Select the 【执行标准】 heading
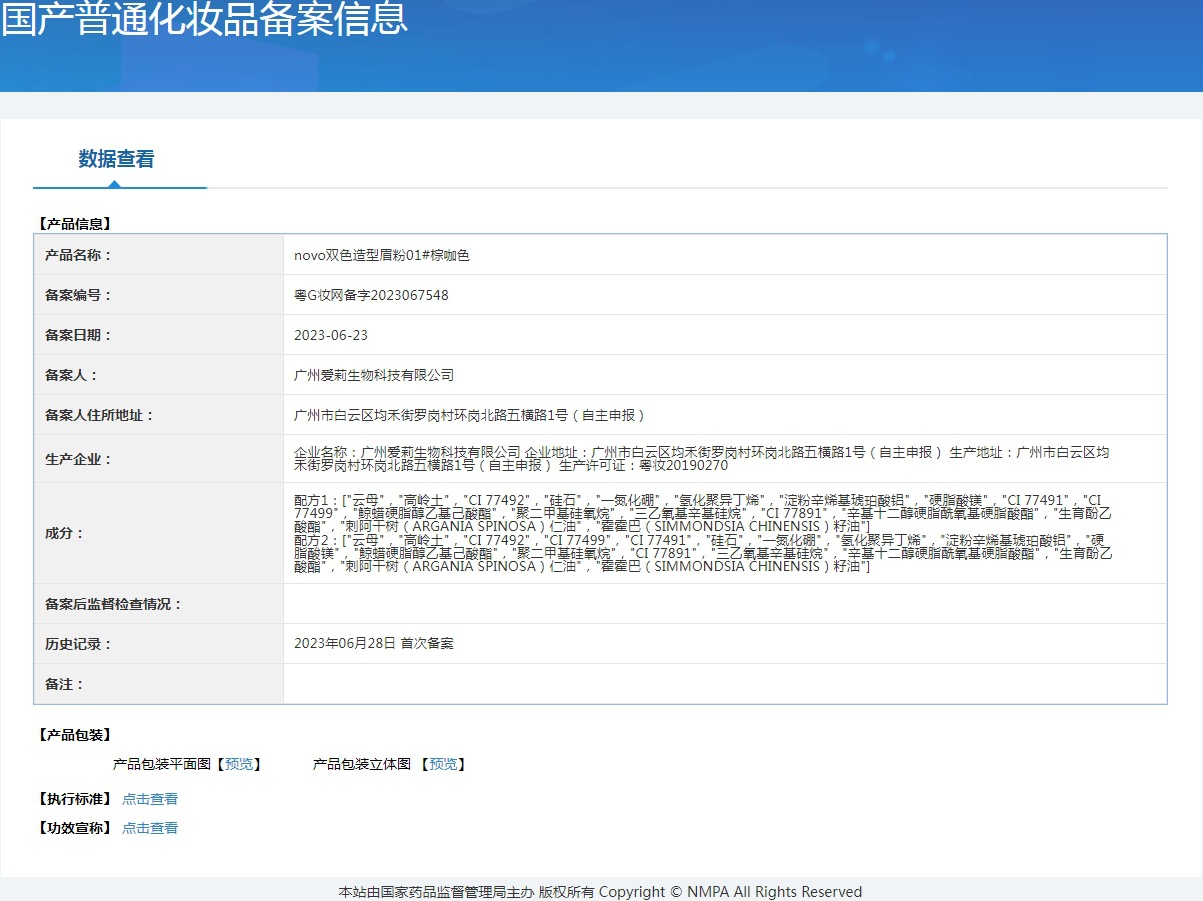Image resolution: width=1203 pixels, height=901 pixels. (x=75, y=799)
